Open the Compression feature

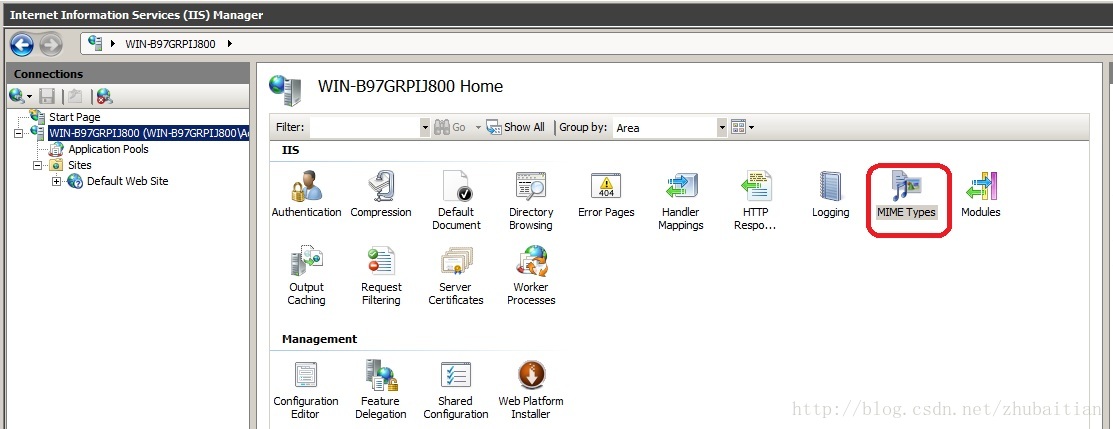coord(381,193)
